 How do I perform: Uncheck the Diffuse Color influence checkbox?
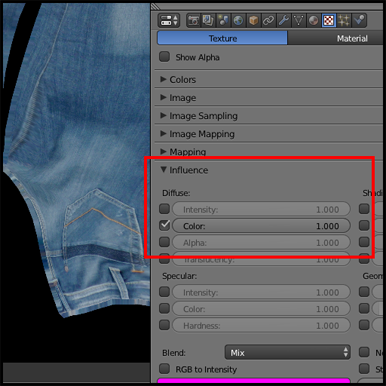click(x=165, y=225)
